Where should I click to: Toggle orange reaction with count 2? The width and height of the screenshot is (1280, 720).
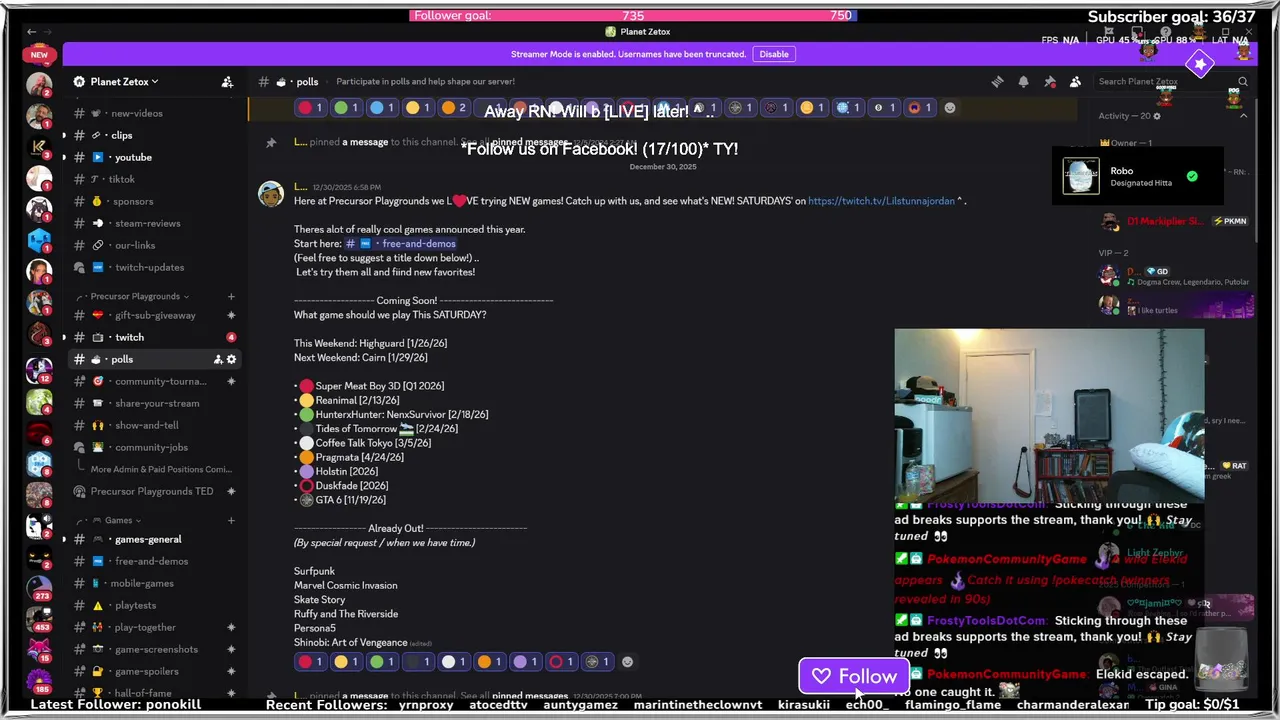pos(454,108)
